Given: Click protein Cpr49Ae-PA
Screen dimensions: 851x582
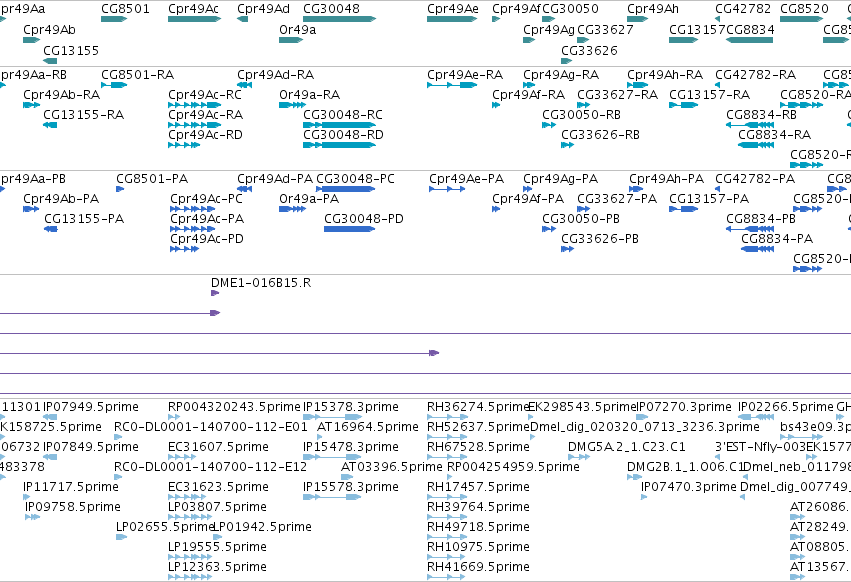Looking at the screenshot, I should click(x=466, y=179).
